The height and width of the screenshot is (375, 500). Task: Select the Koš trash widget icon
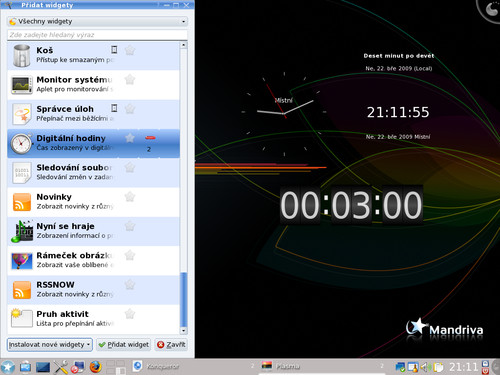pyautogui.click(x=22, y=55)
